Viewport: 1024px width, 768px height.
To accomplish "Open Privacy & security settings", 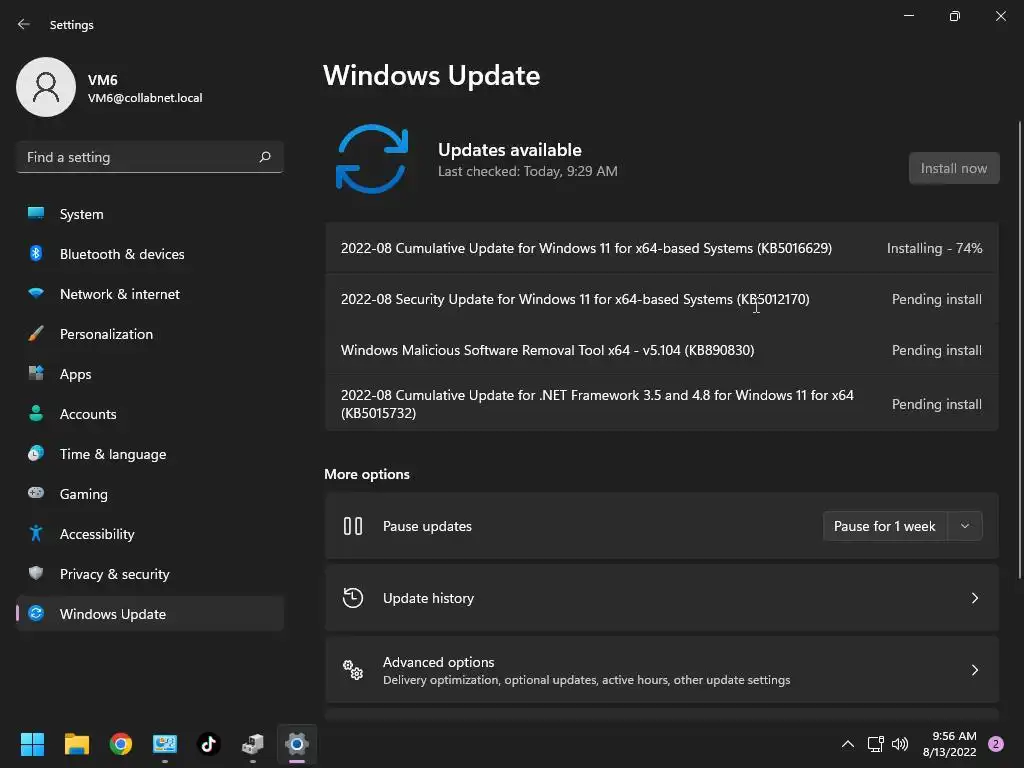I will point(150,574).
